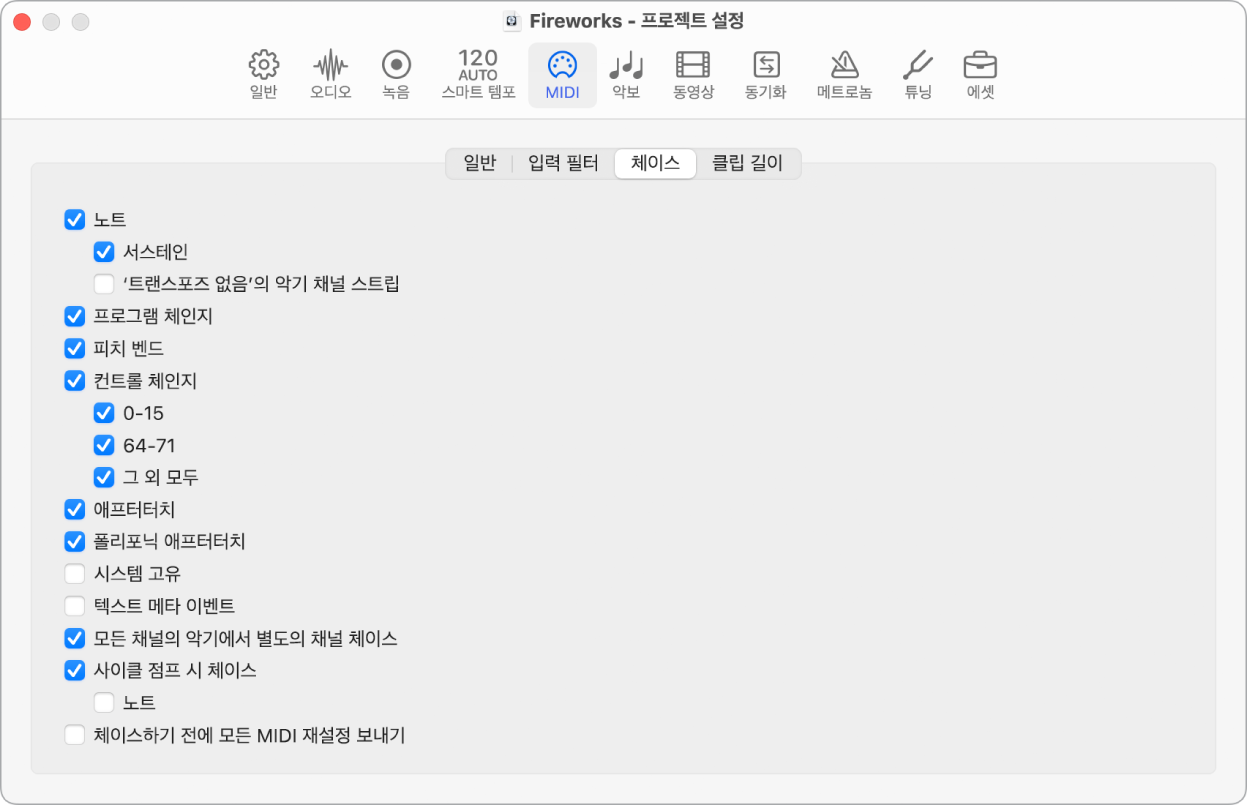Viewport: 1248px width, 806px height.
Task: Switch to the 일반 sub-tab
Action: tap(480, 164)
